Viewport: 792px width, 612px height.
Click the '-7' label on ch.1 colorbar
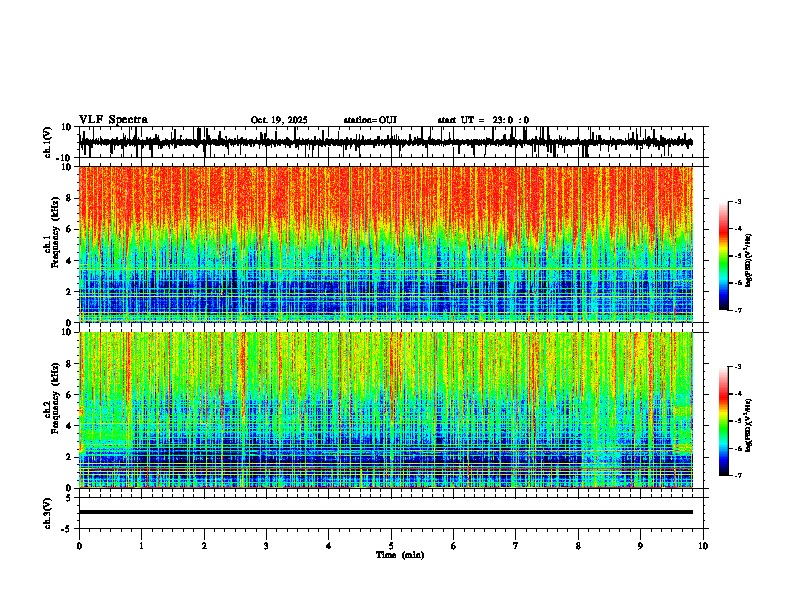coord(738,310)
